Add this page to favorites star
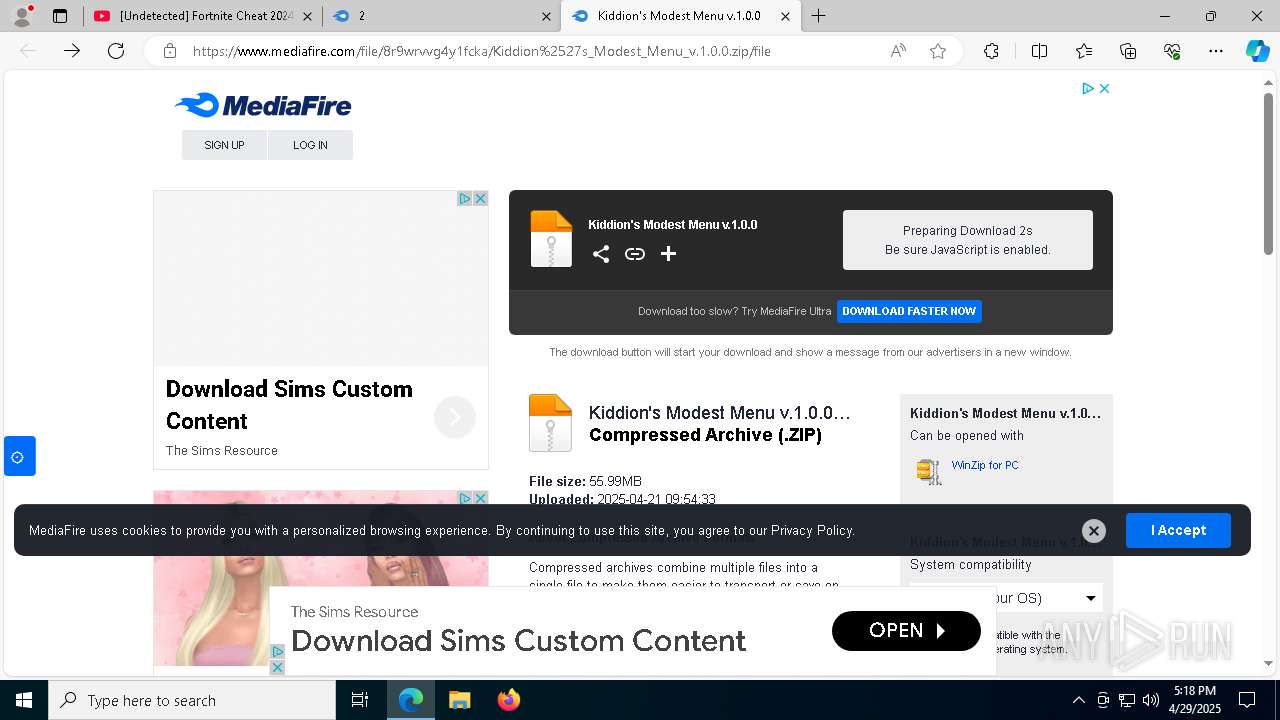 click(938, 51)
